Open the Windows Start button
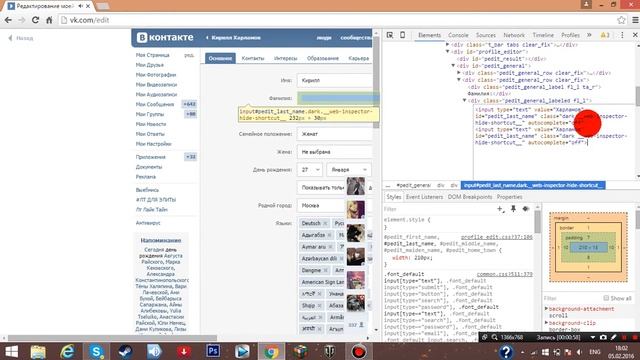The width and height of the screenshot is (640, 360). point(11,351)
